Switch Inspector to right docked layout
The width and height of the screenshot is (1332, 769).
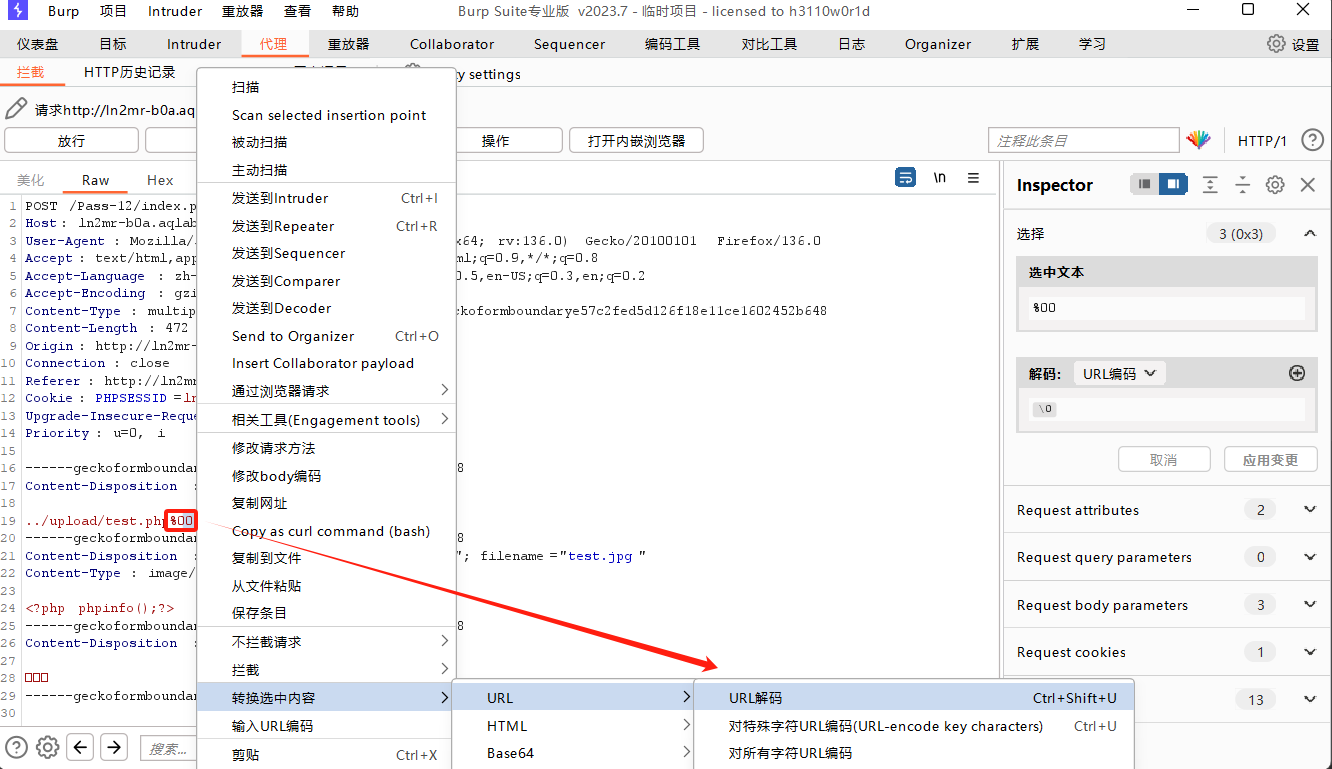[1173, 184]
